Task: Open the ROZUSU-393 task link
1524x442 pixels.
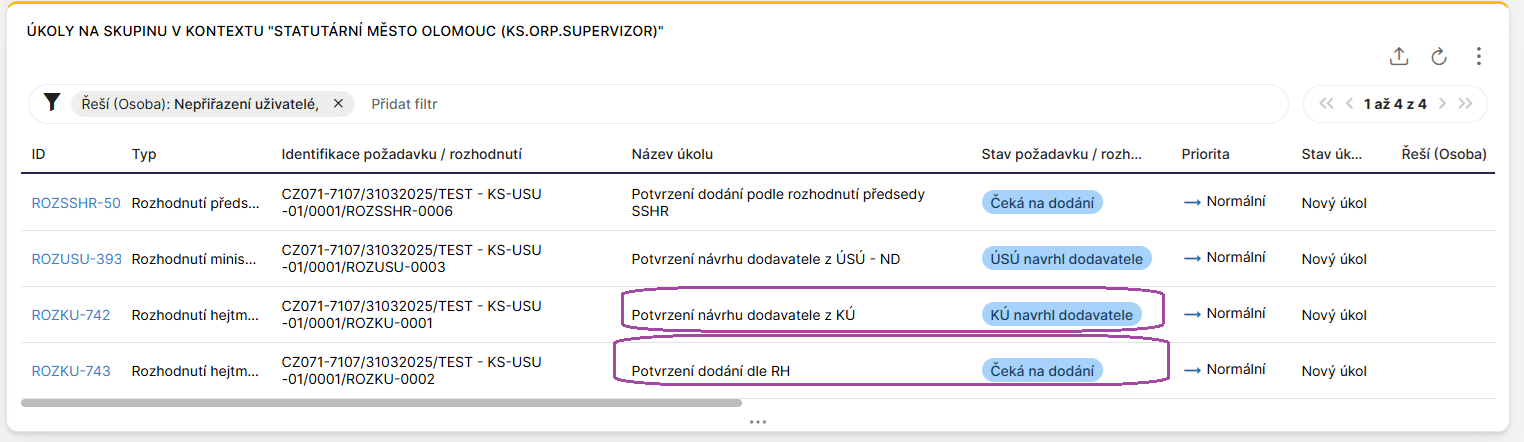Action: click(77, 259)
